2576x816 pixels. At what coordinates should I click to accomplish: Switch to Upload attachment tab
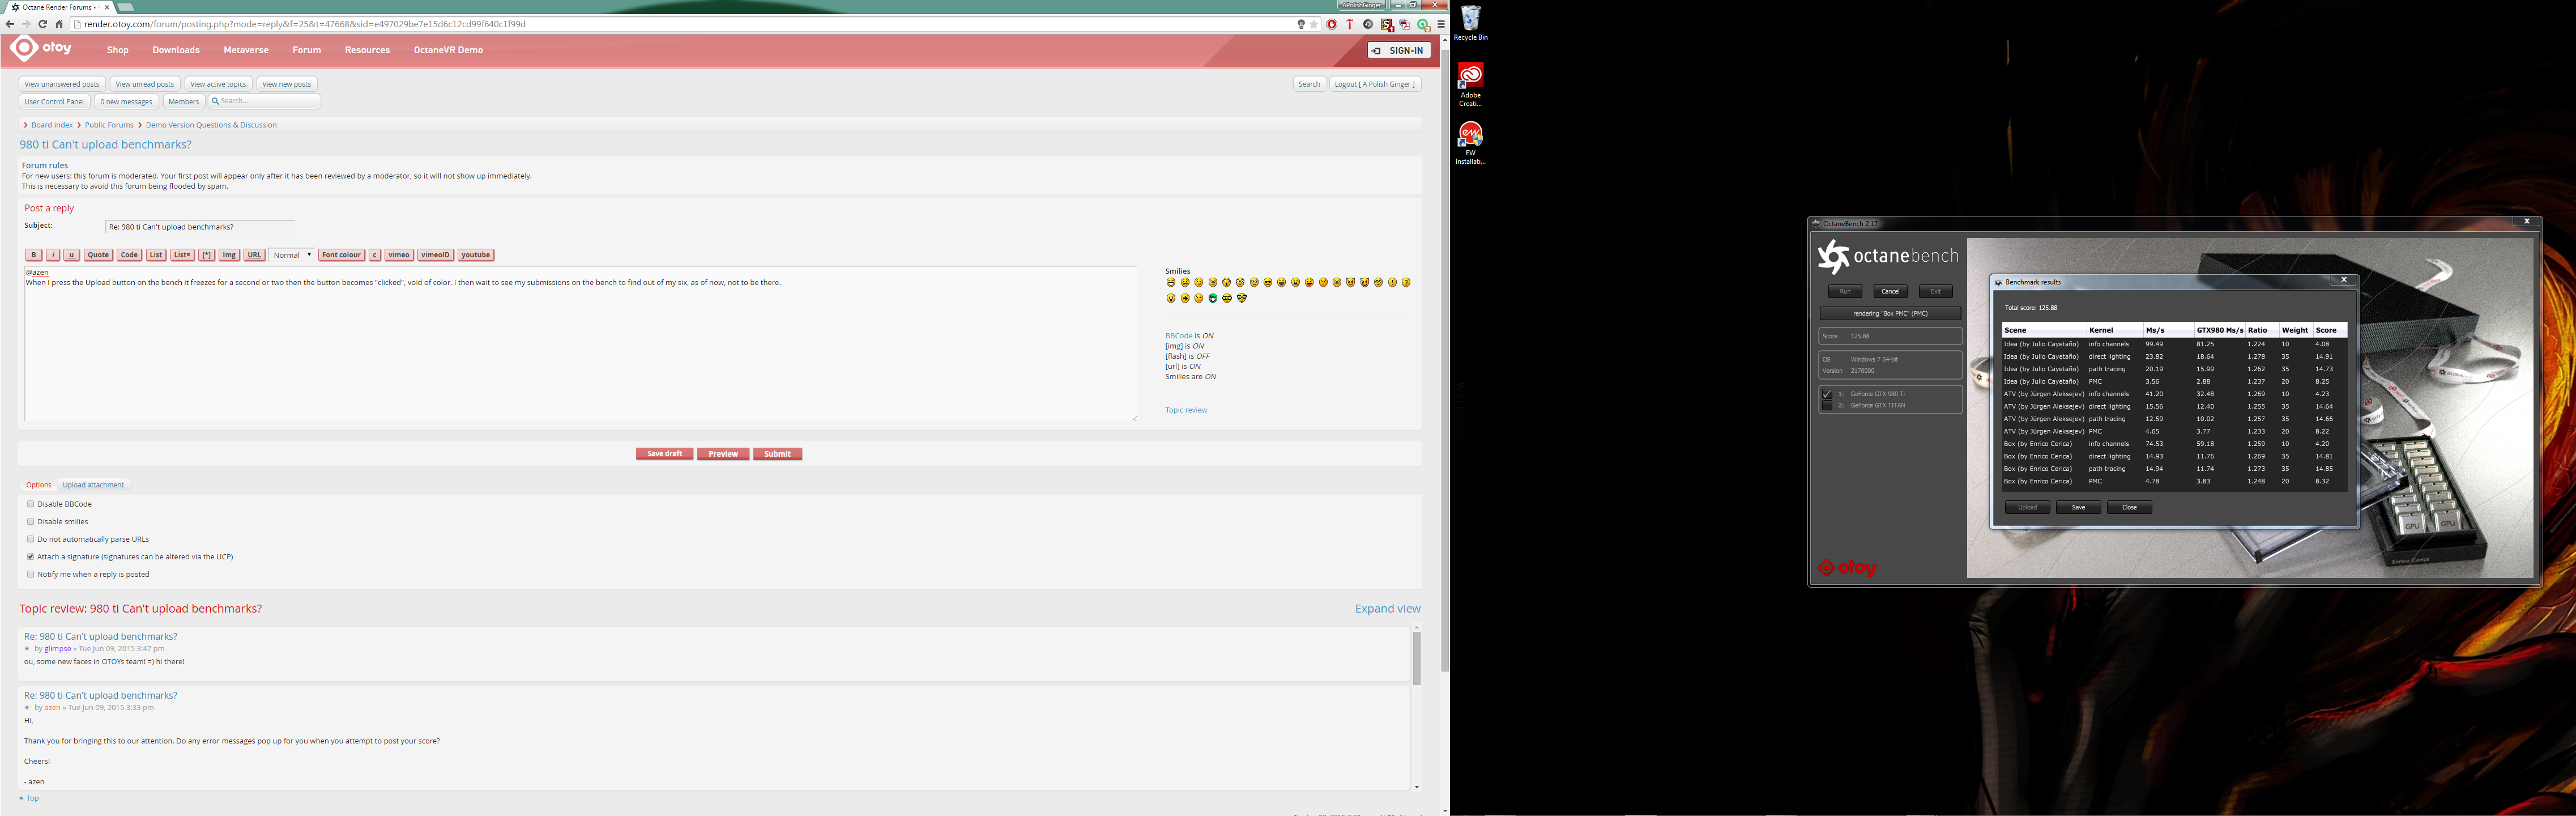tap(93, 485)
